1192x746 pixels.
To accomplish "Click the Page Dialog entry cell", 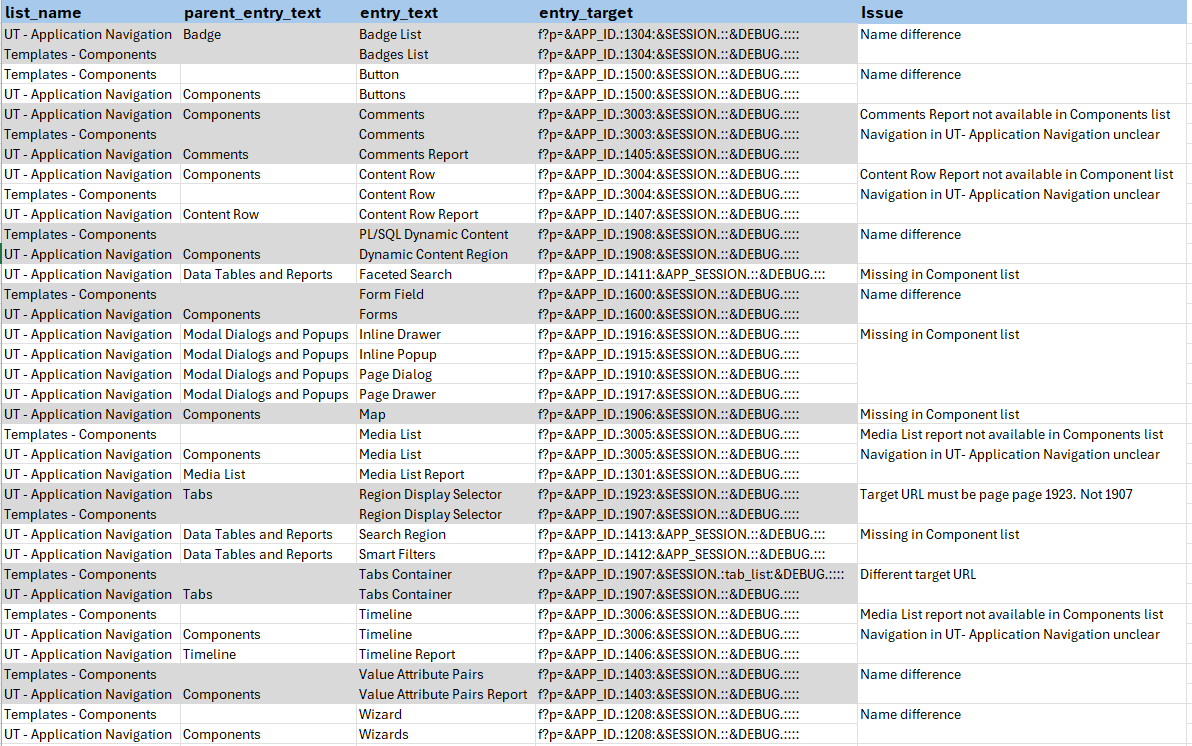I will (x=395, y=374).
